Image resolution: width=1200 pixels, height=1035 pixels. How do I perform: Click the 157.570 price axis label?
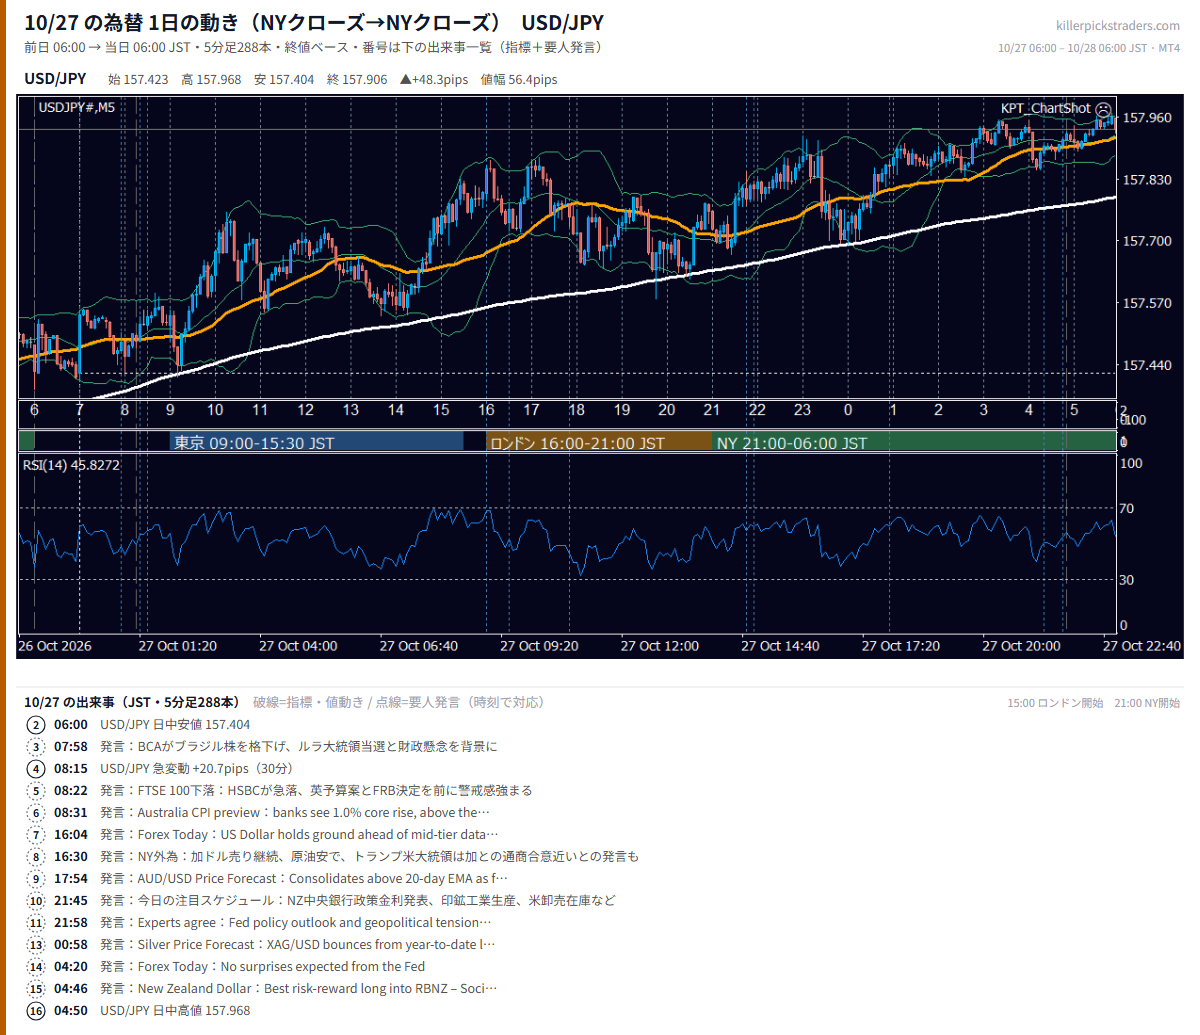click(x=1147, y=303)
